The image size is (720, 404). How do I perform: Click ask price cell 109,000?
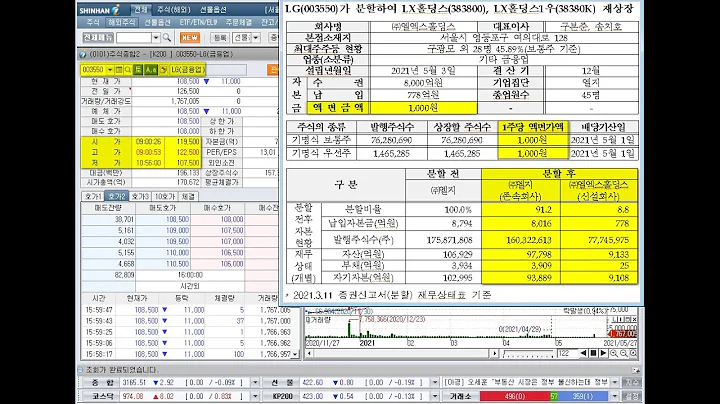click(163, 230)
